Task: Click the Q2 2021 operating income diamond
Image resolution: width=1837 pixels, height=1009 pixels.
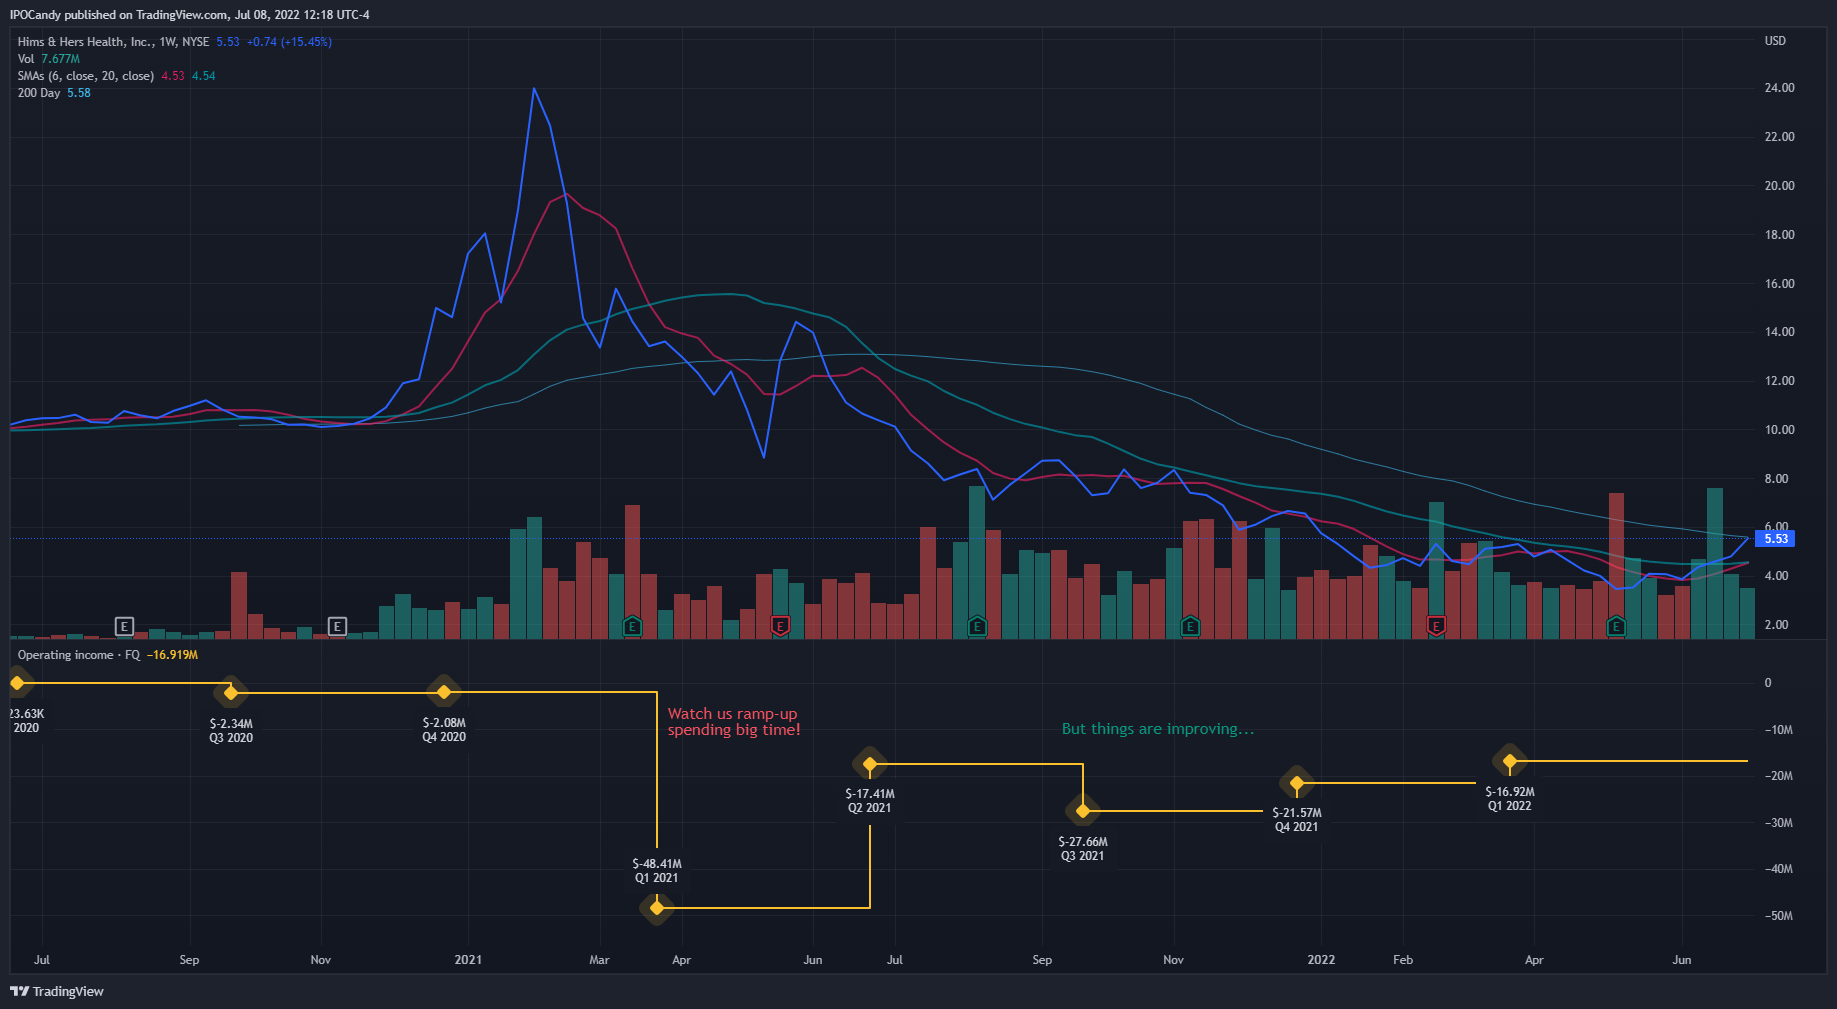Action: [x=870, y=764]
